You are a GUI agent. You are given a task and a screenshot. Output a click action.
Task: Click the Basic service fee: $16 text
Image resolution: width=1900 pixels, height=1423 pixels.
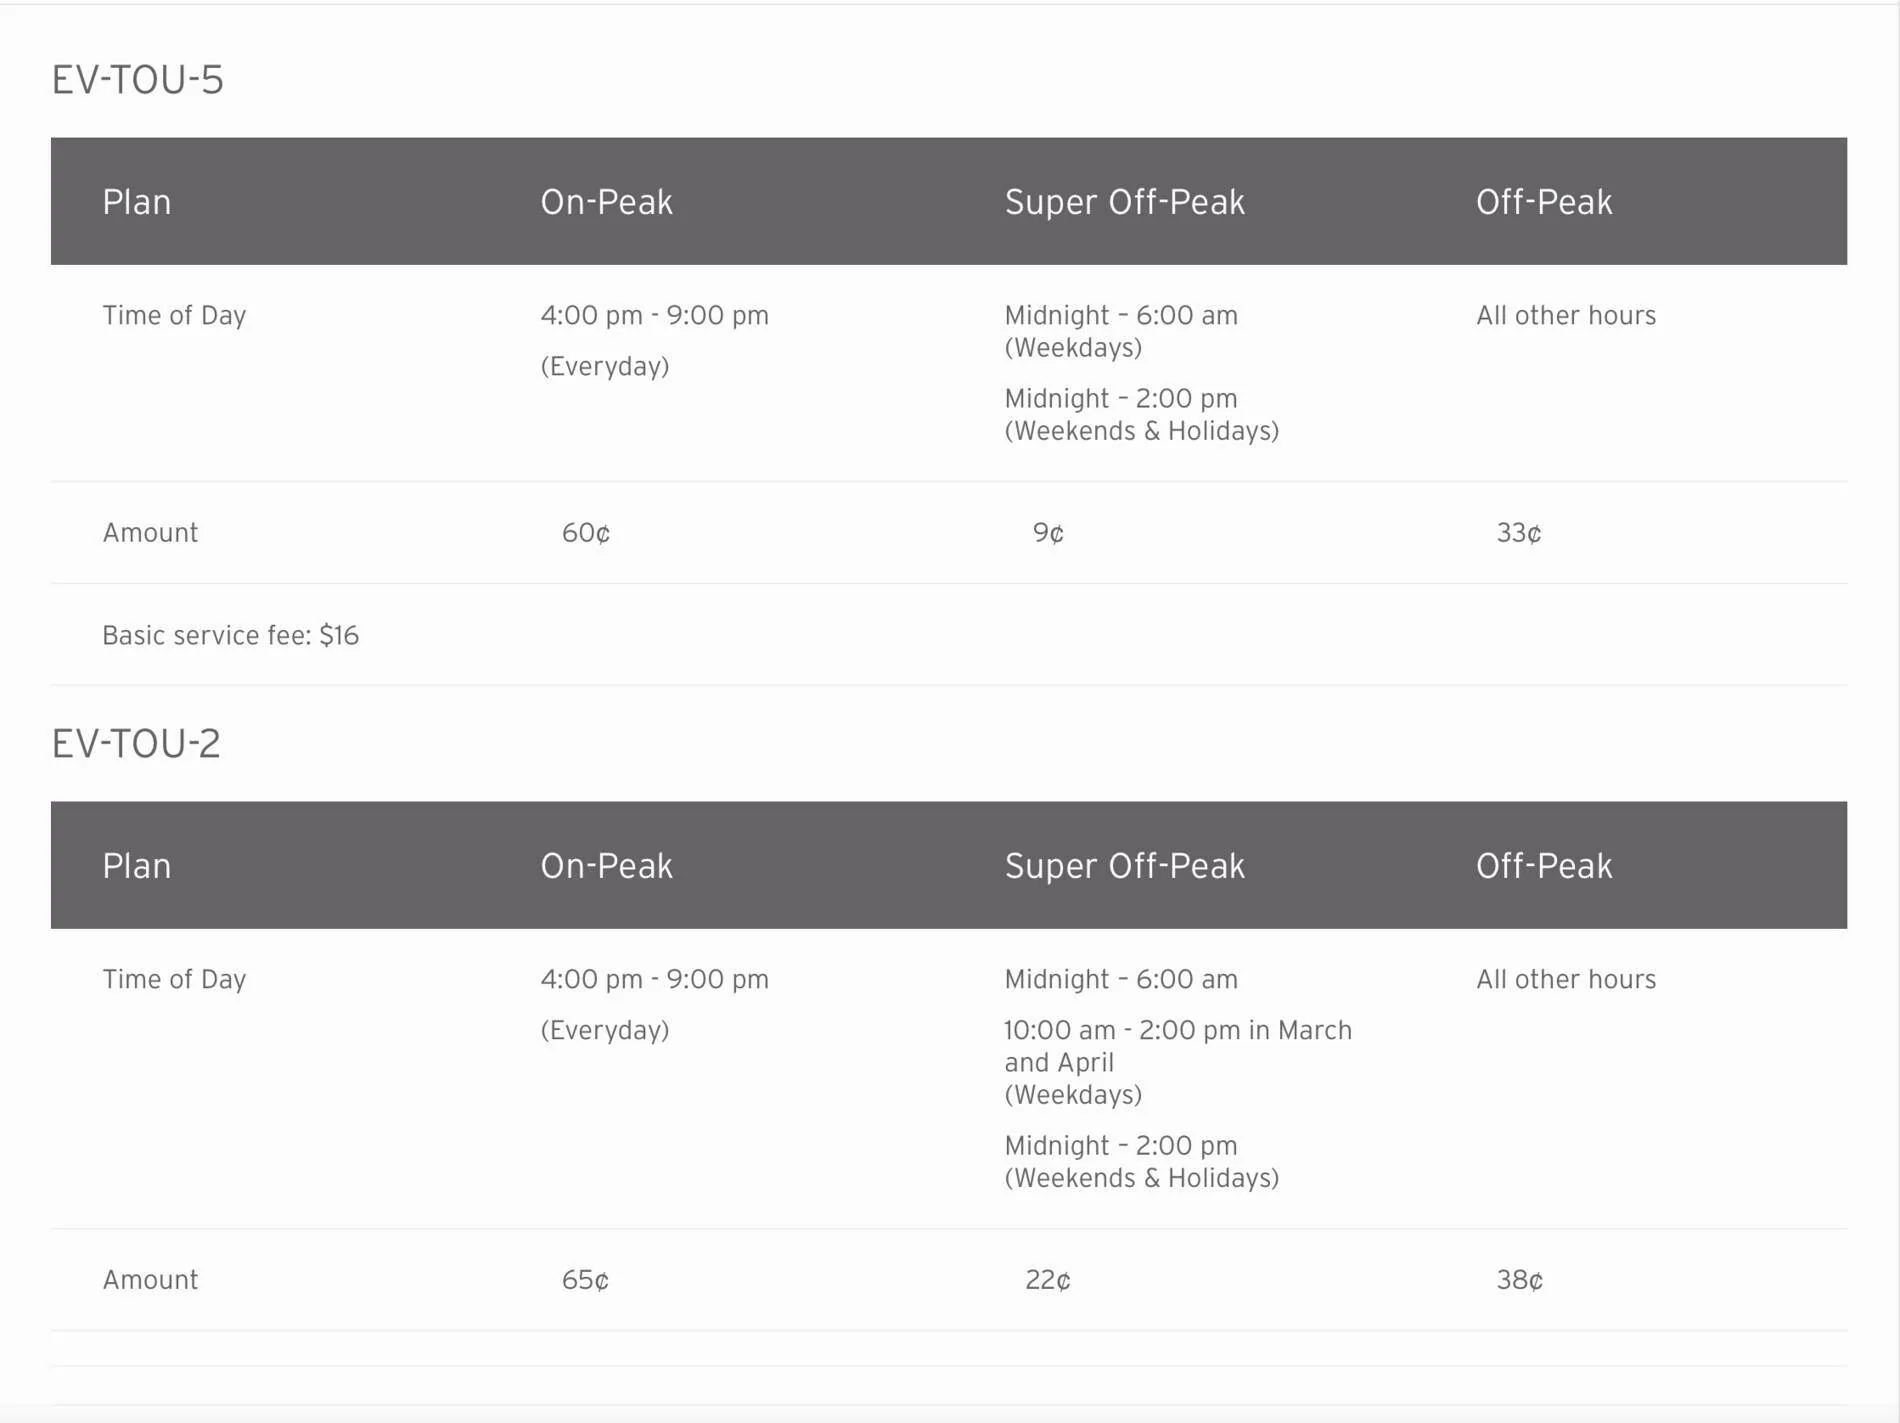pos(231,636)
